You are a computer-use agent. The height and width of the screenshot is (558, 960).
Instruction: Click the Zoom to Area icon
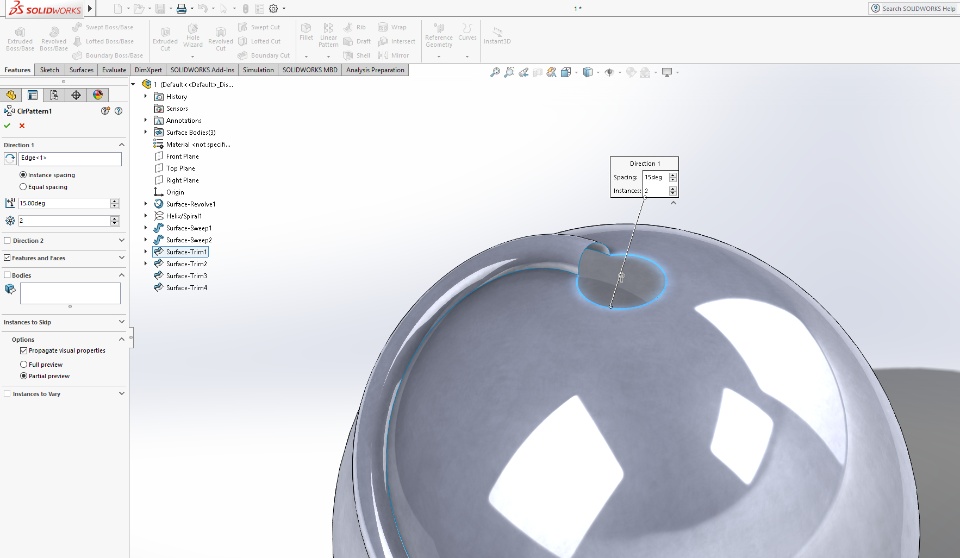coord(509,72)
